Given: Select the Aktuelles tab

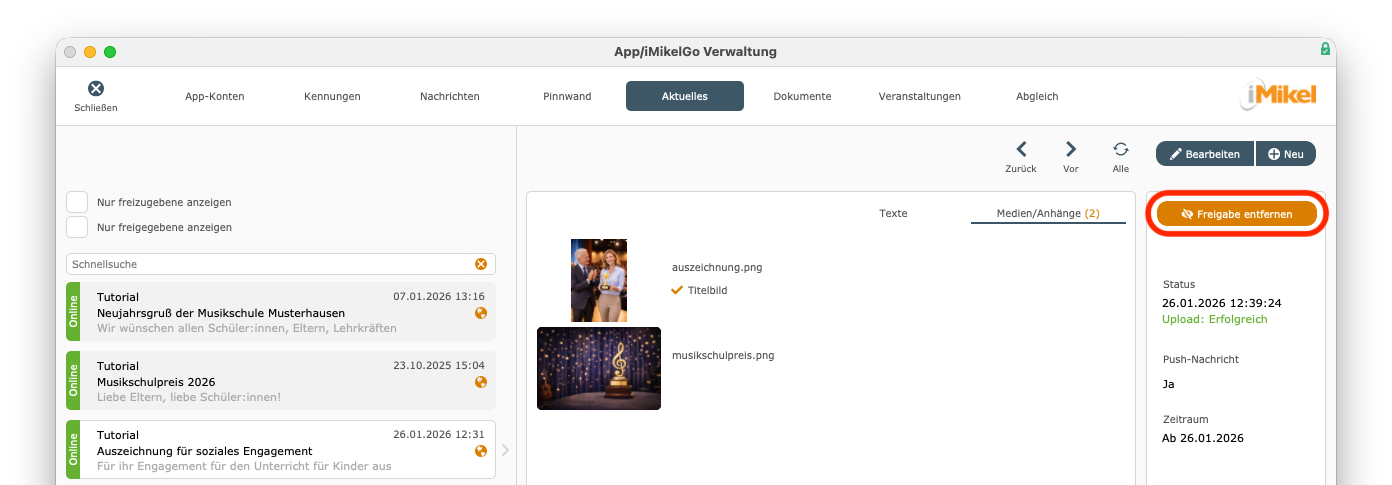Looking at the screenshot, I should click(x=685, y=96).
